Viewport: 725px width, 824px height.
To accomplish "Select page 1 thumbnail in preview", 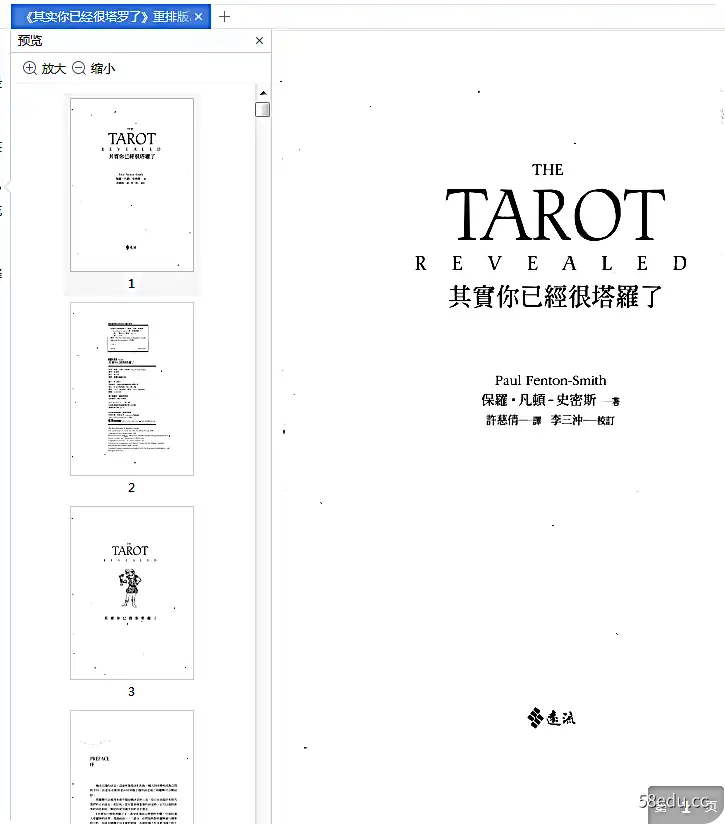I will (132, 184).
